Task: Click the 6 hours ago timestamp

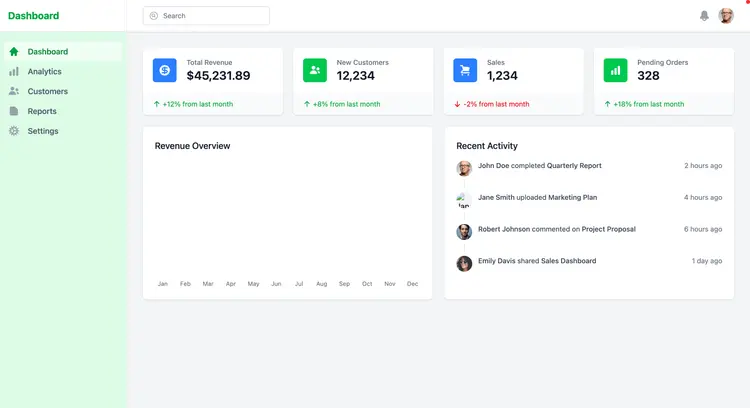Action: [x=703, y=229]
